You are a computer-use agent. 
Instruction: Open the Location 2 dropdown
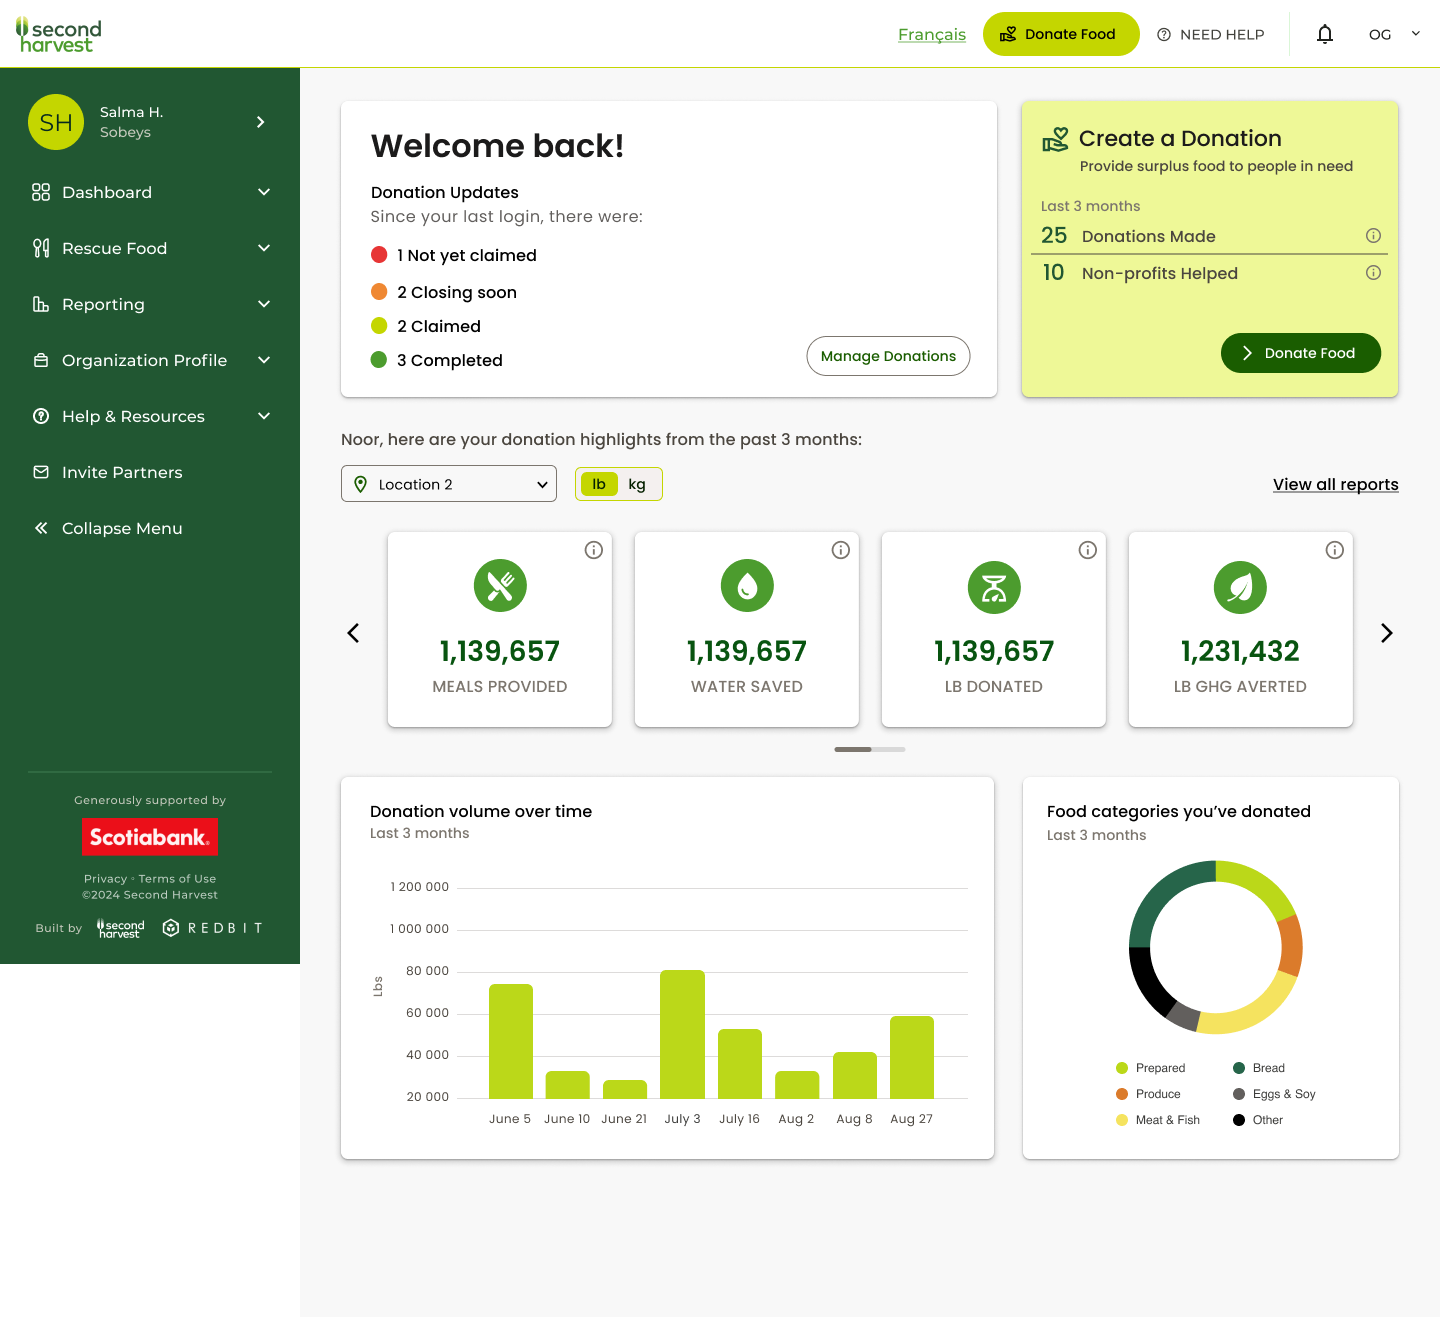click(x=449, y=484)
